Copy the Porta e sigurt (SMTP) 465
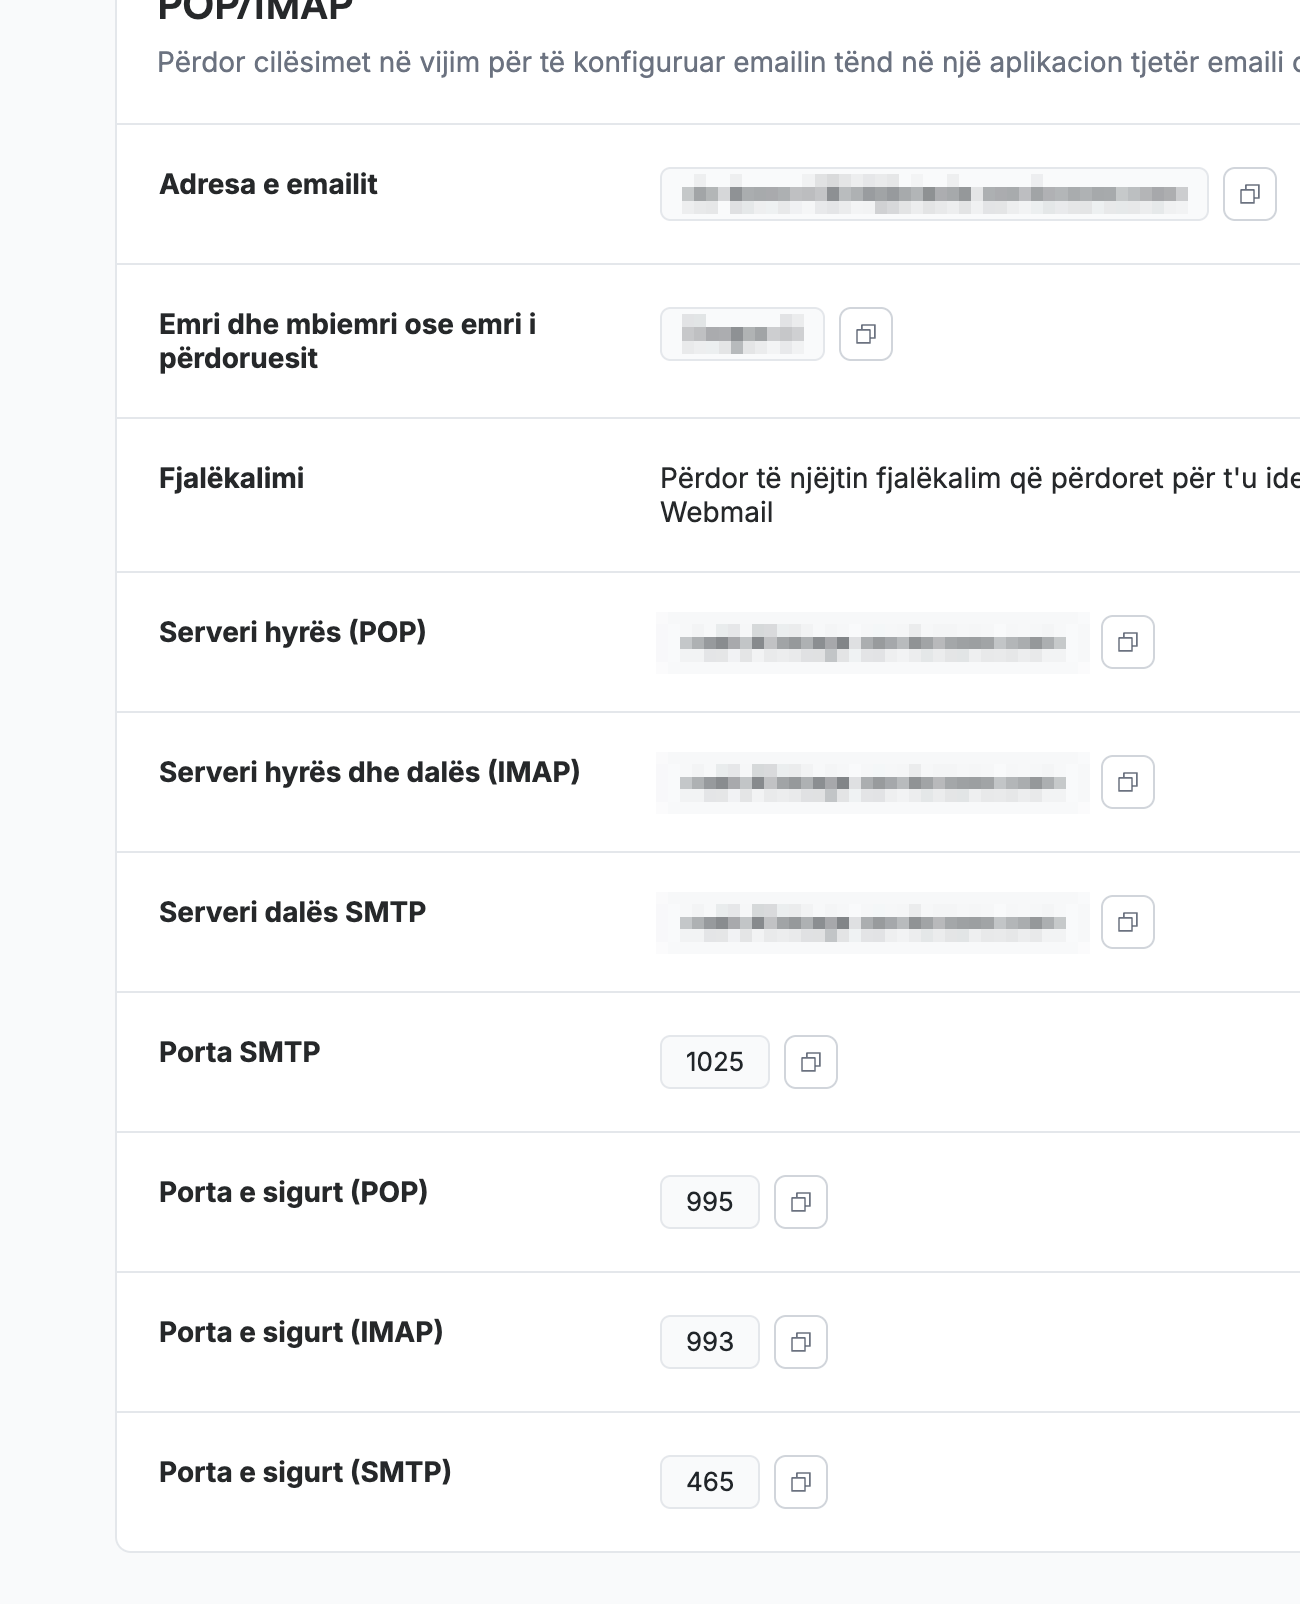 801,1482
